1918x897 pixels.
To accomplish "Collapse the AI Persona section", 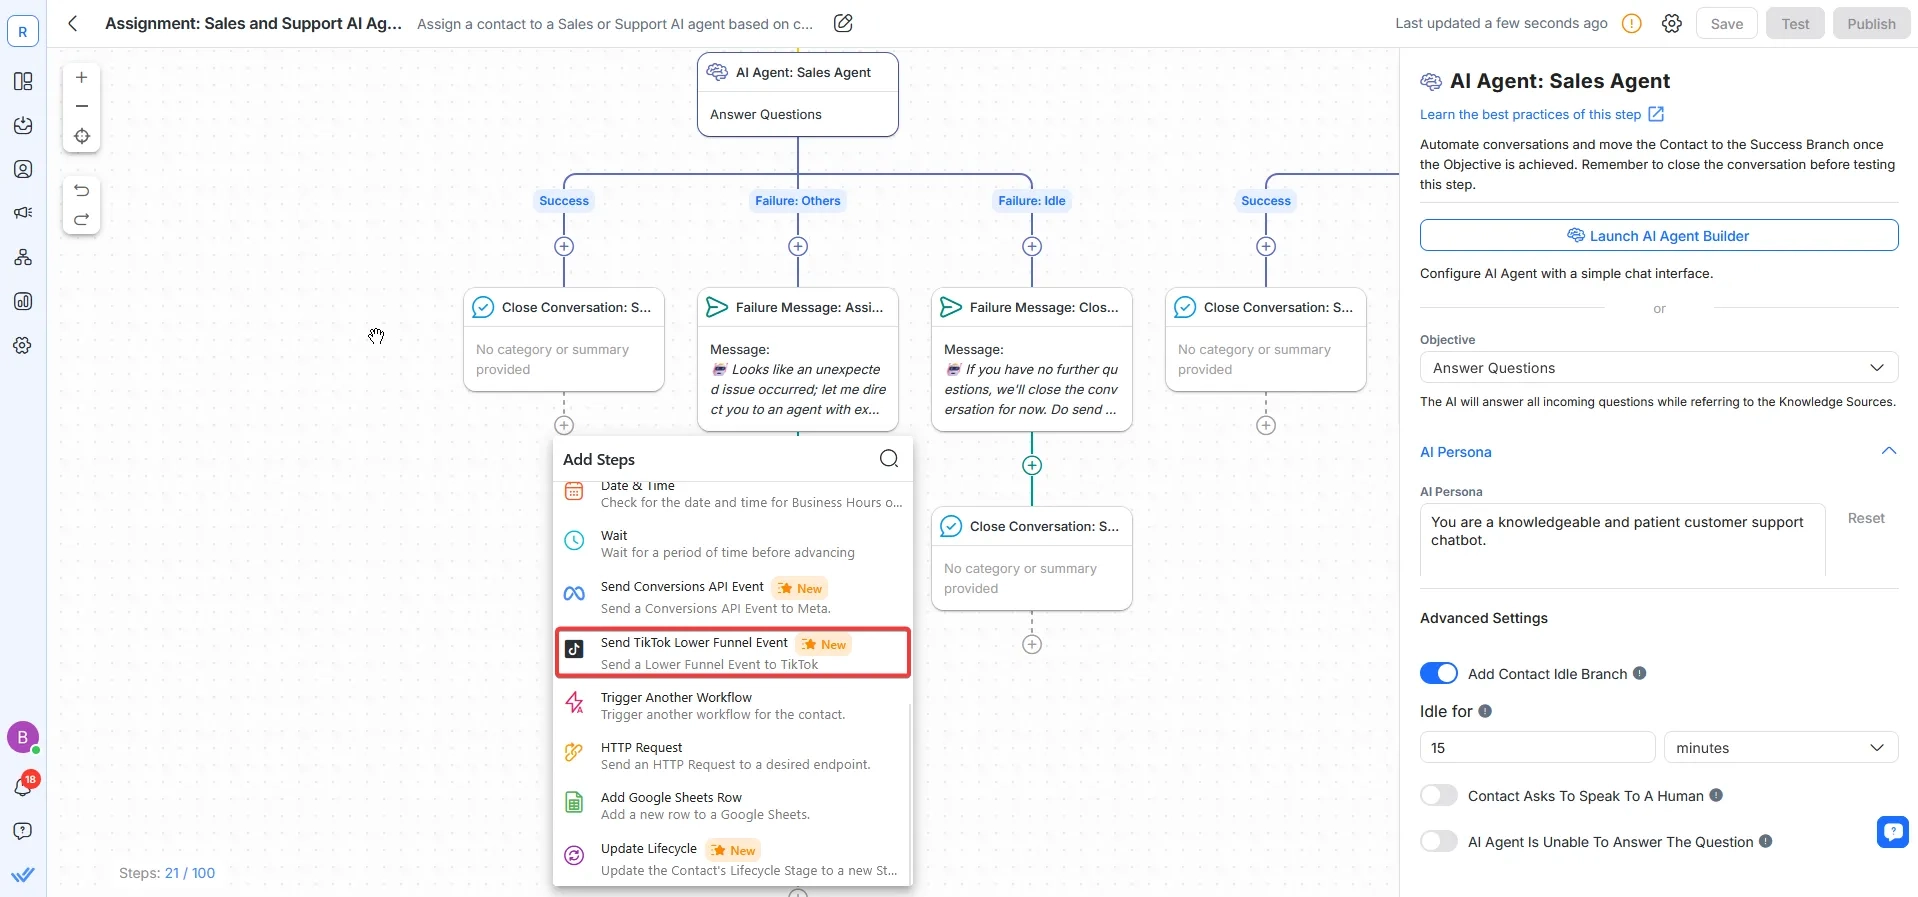I will (x=1889, y=451).
